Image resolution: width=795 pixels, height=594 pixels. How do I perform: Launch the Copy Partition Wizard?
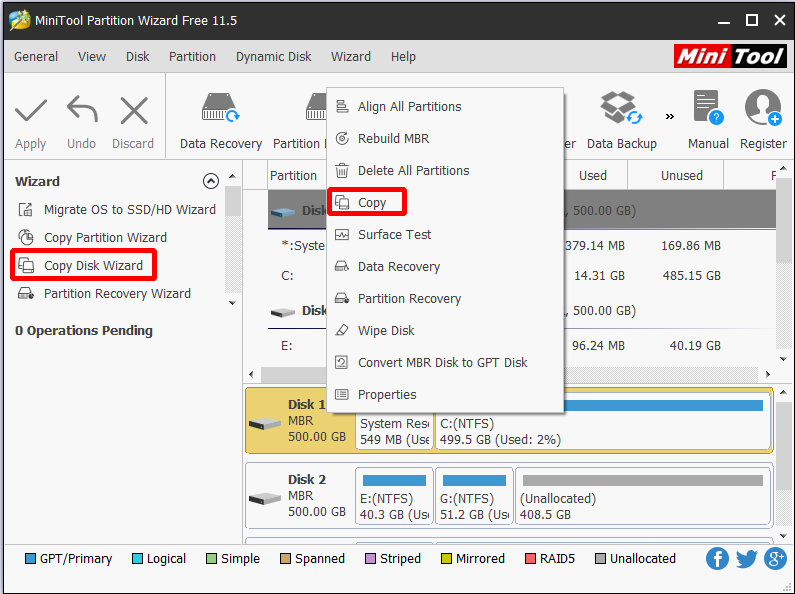pos(105,237)
